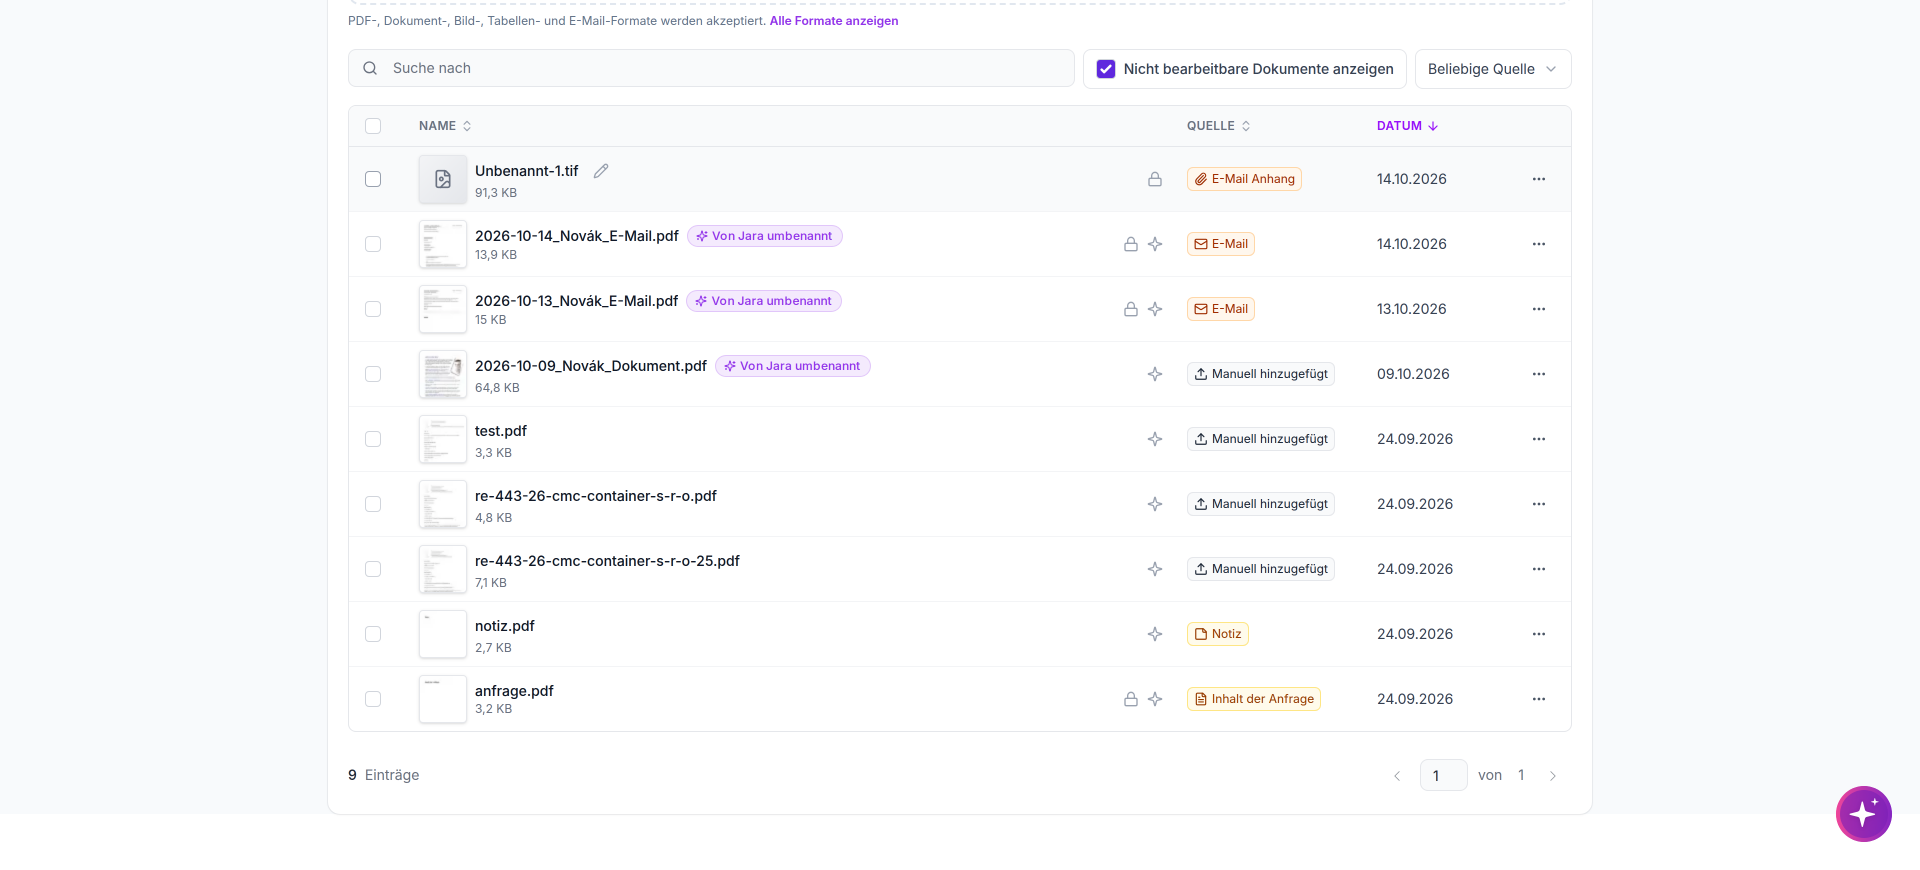The image size is (1920, 870).
Task: Open the purple AI assistant floating button
Action: (x=1864, y=814)
